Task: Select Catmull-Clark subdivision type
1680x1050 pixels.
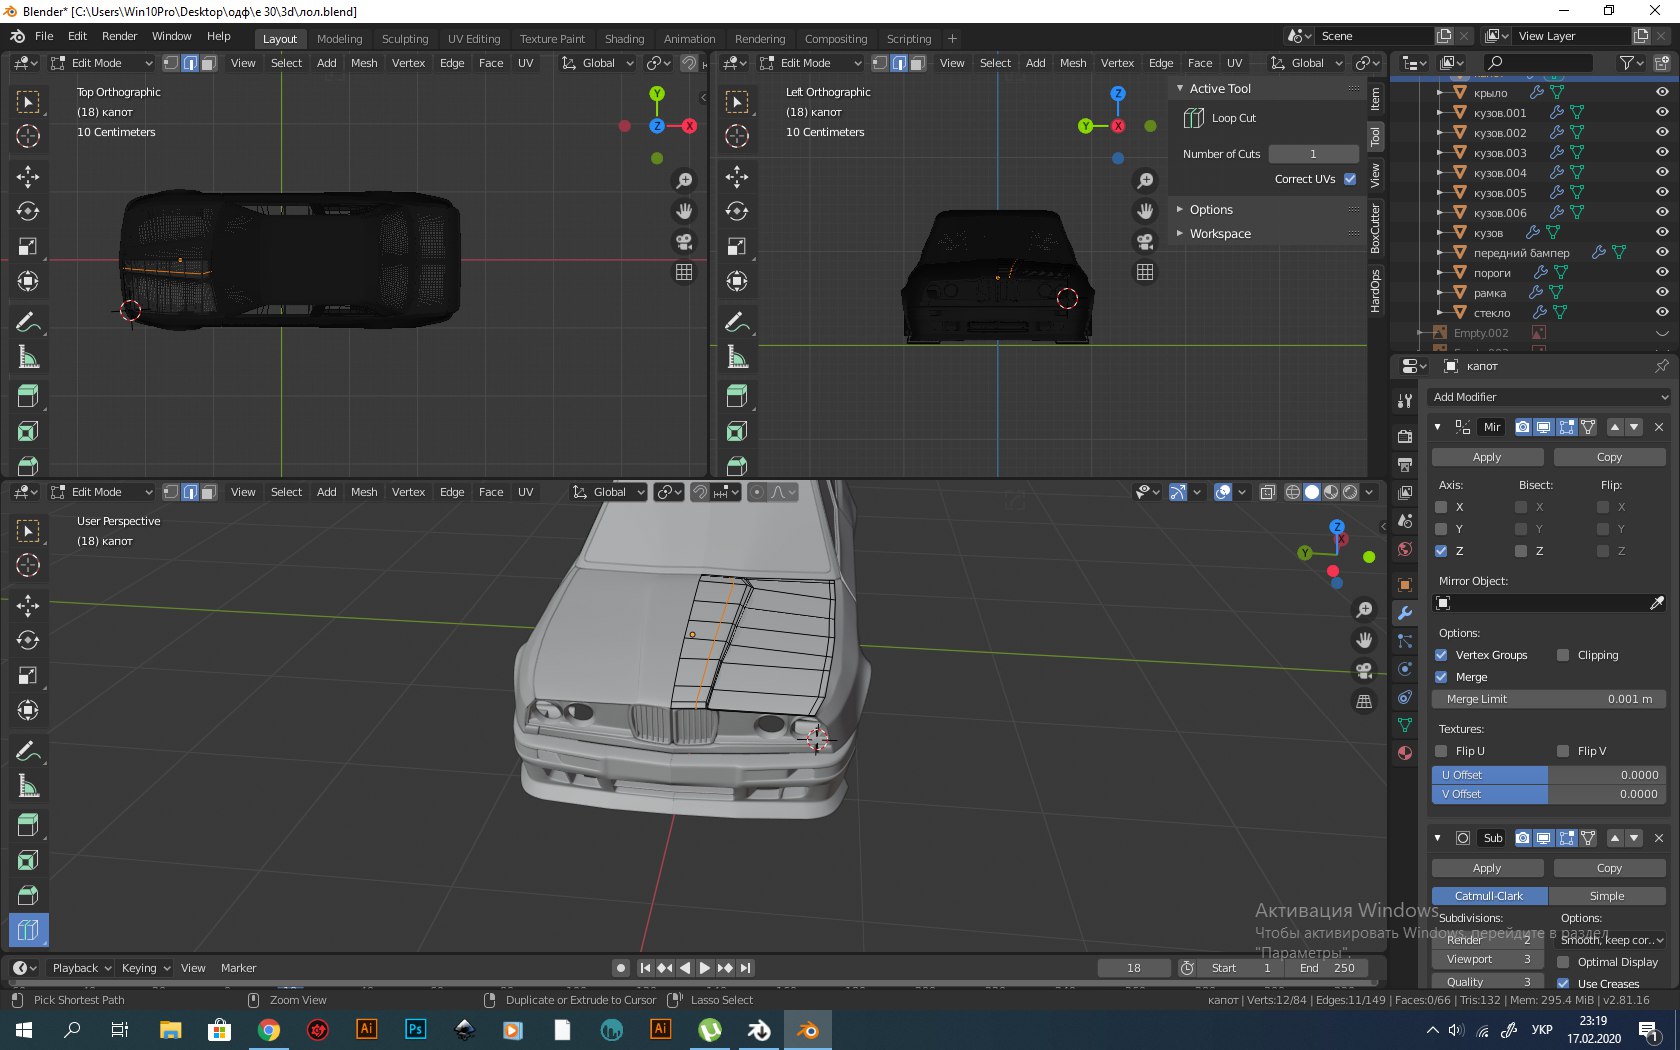Action: (x=1490, y=896)
